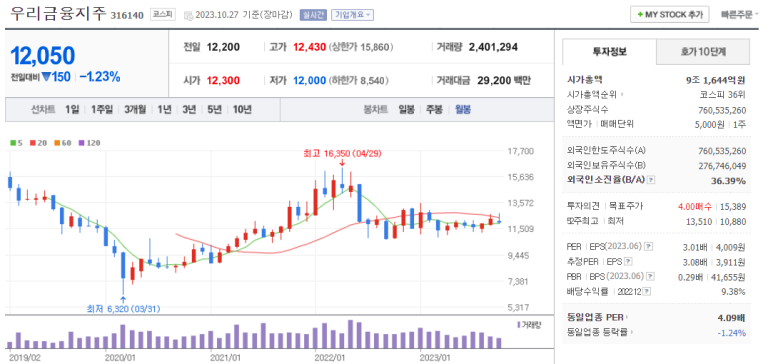Click the 시가총액 value 9조 1,644억원
This screenshot has width=773, height=364.
click(x=715, y=79)
